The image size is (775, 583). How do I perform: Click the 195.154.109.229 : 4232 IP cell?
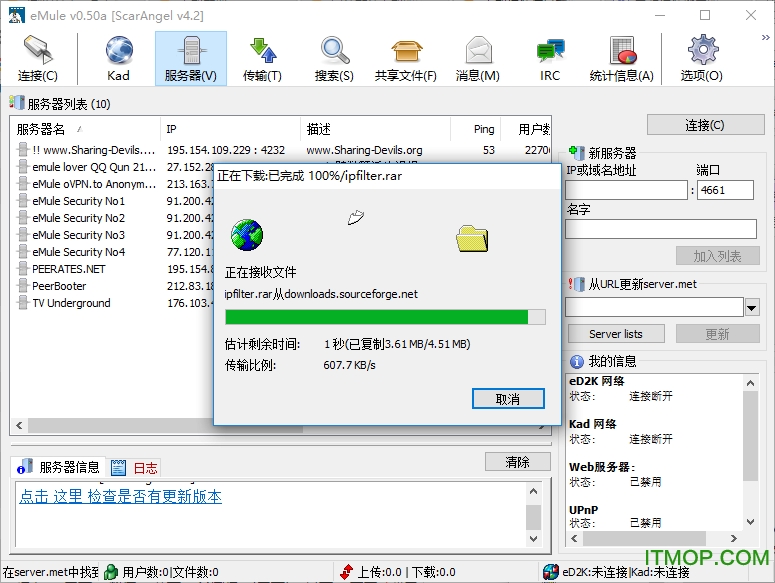[226, 150]
